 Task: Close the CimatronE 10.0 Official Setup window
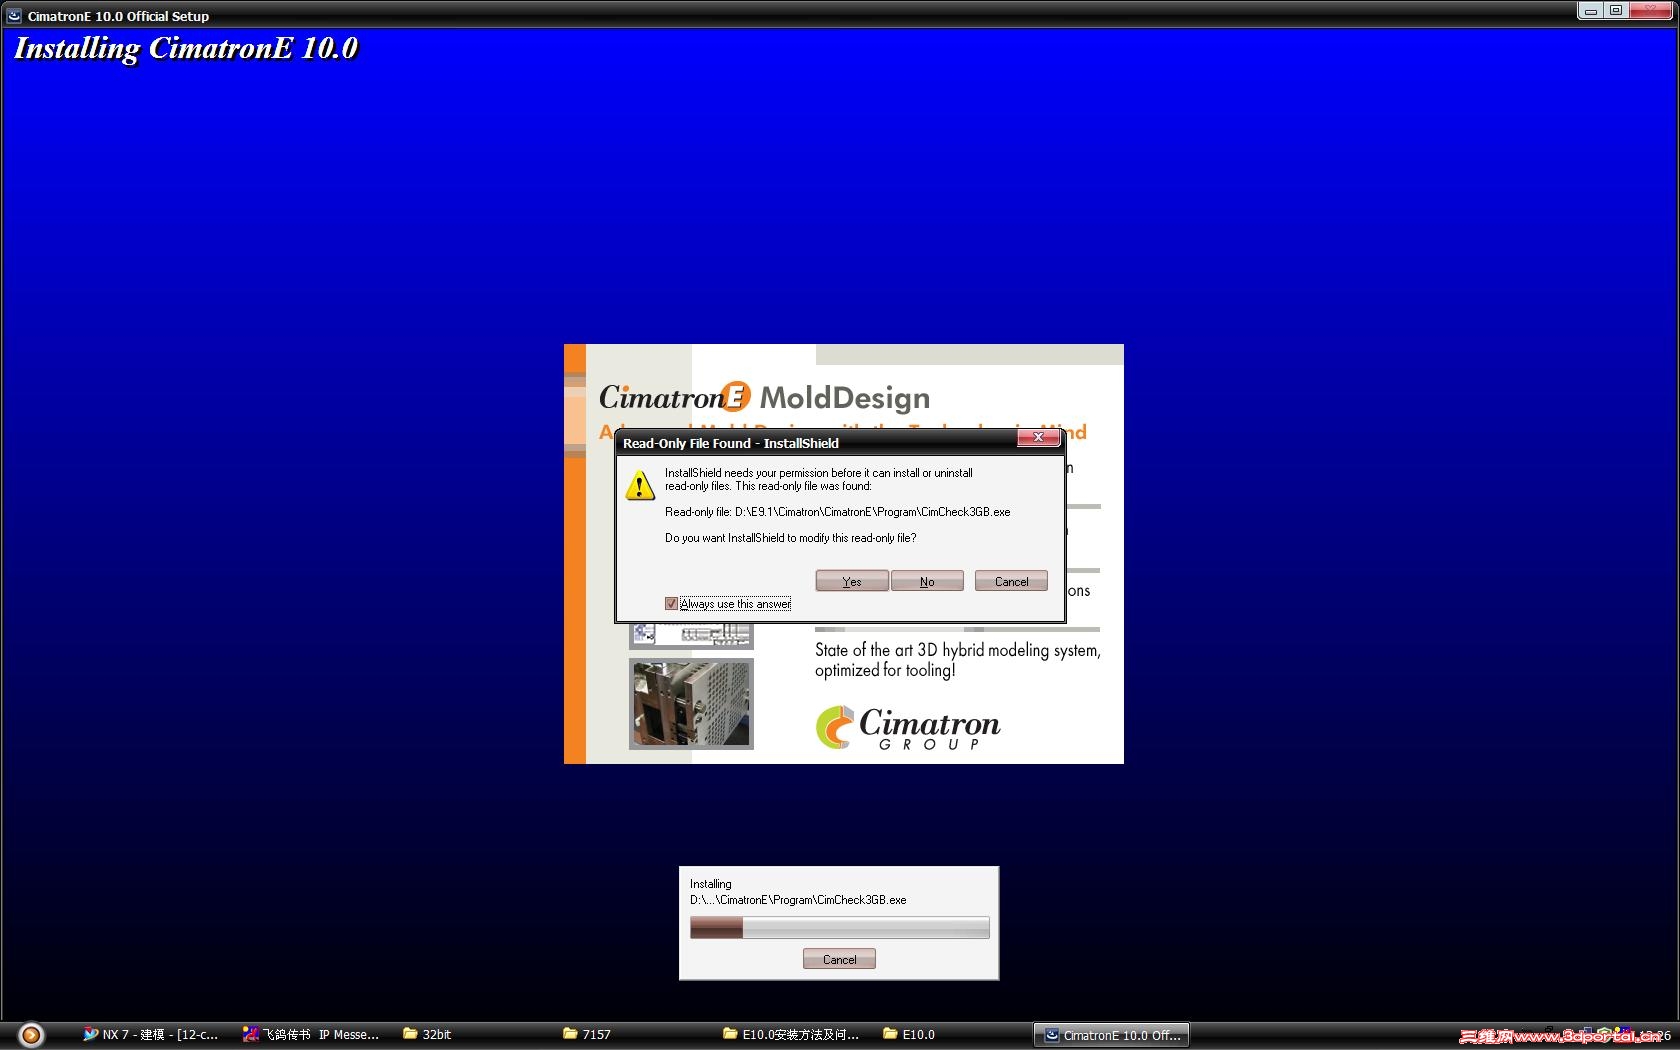click(x=1651, y=11)
